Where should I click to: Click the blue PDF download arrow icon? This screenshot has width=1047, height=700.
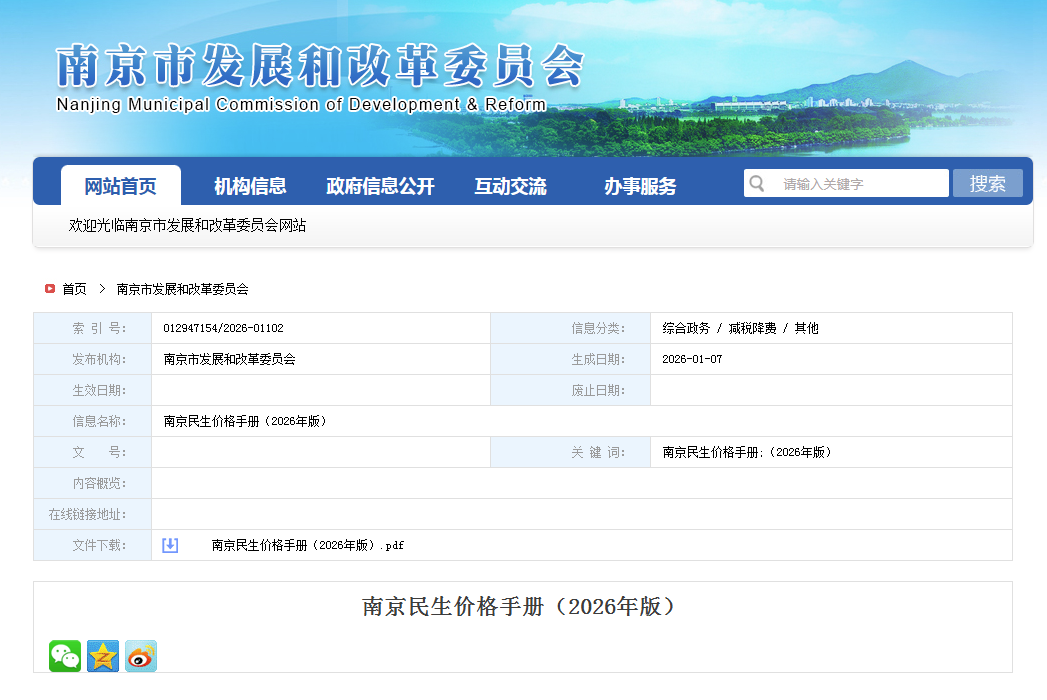point(170,545)
